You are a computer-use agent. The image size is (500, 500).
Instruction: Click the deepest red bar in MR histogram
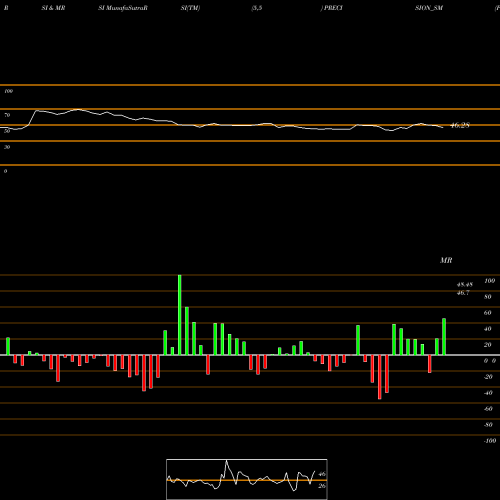click(x=380, y=377)
